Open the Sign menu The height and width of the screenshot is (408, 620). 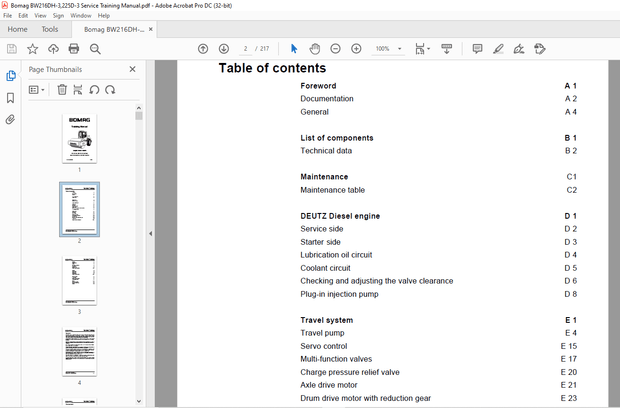point(58,15)
